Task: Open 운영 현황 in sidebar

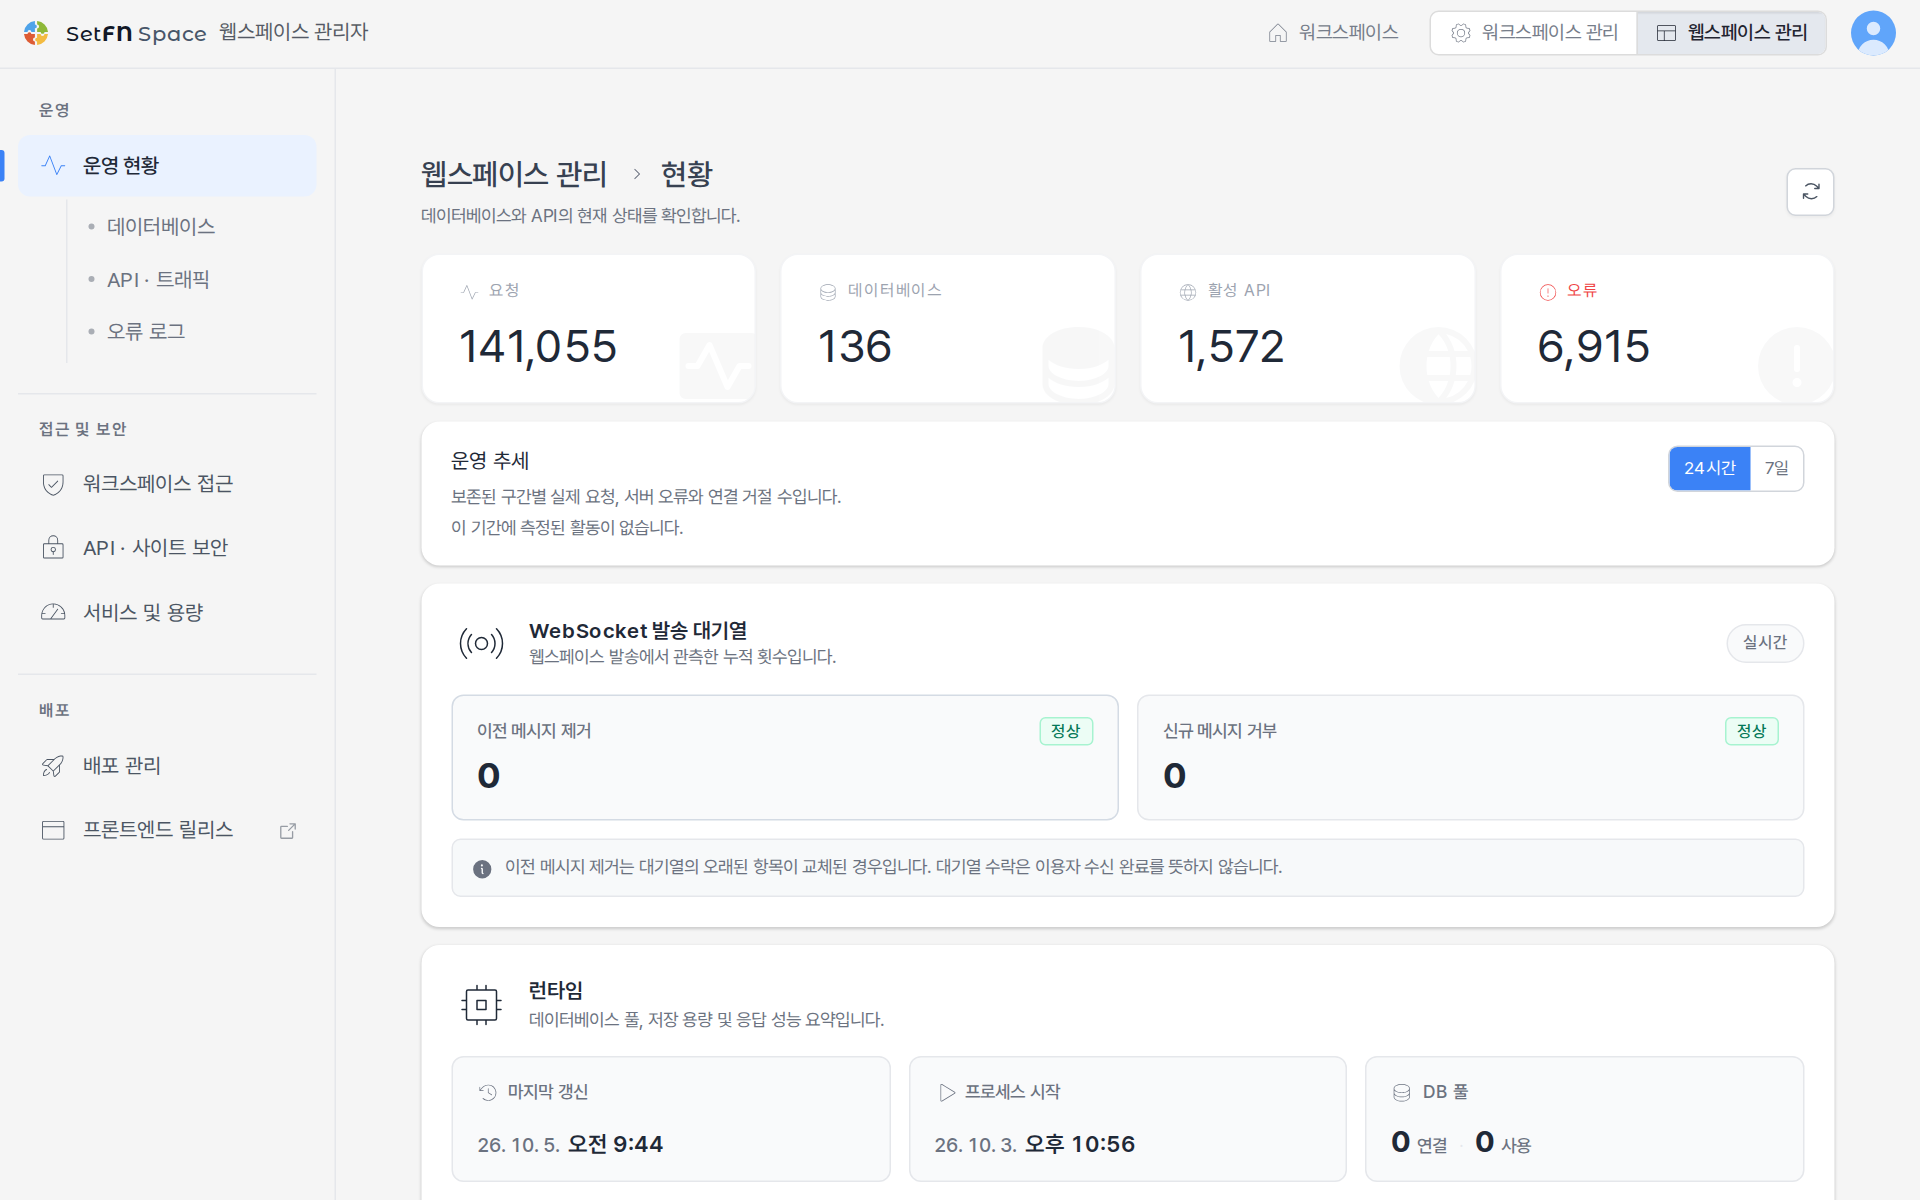Action: 167,166
